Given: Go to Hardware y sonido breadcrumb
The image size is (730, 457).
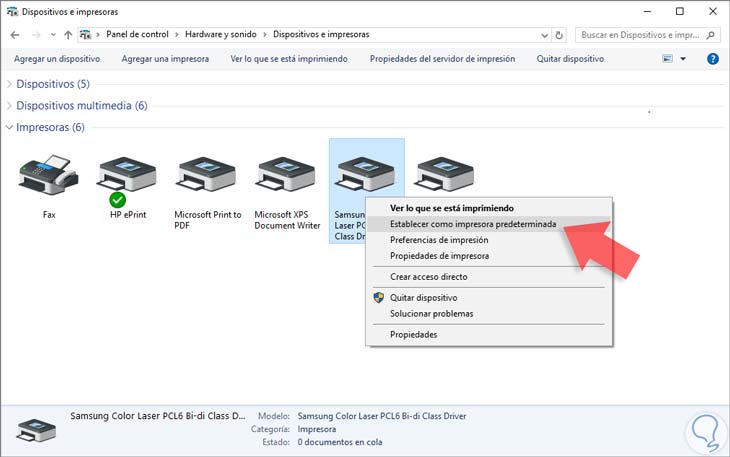Looking at the screenshot, I should pyautogui.click(x=221, y=34).
